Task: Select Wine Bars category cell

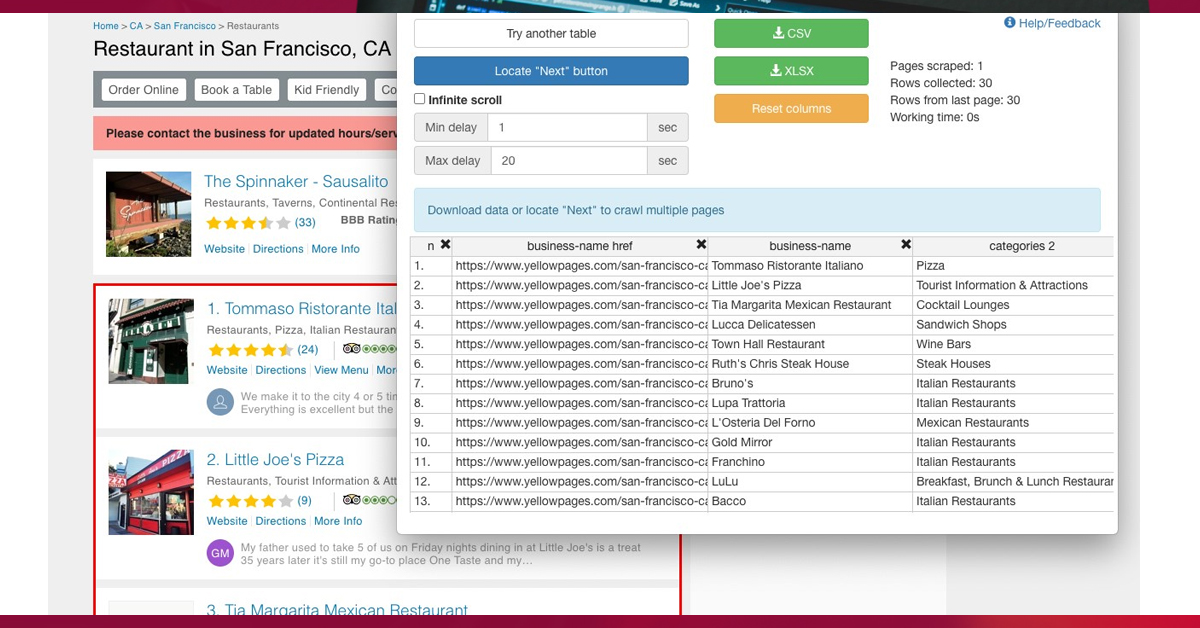Action: click(1013, 344)
